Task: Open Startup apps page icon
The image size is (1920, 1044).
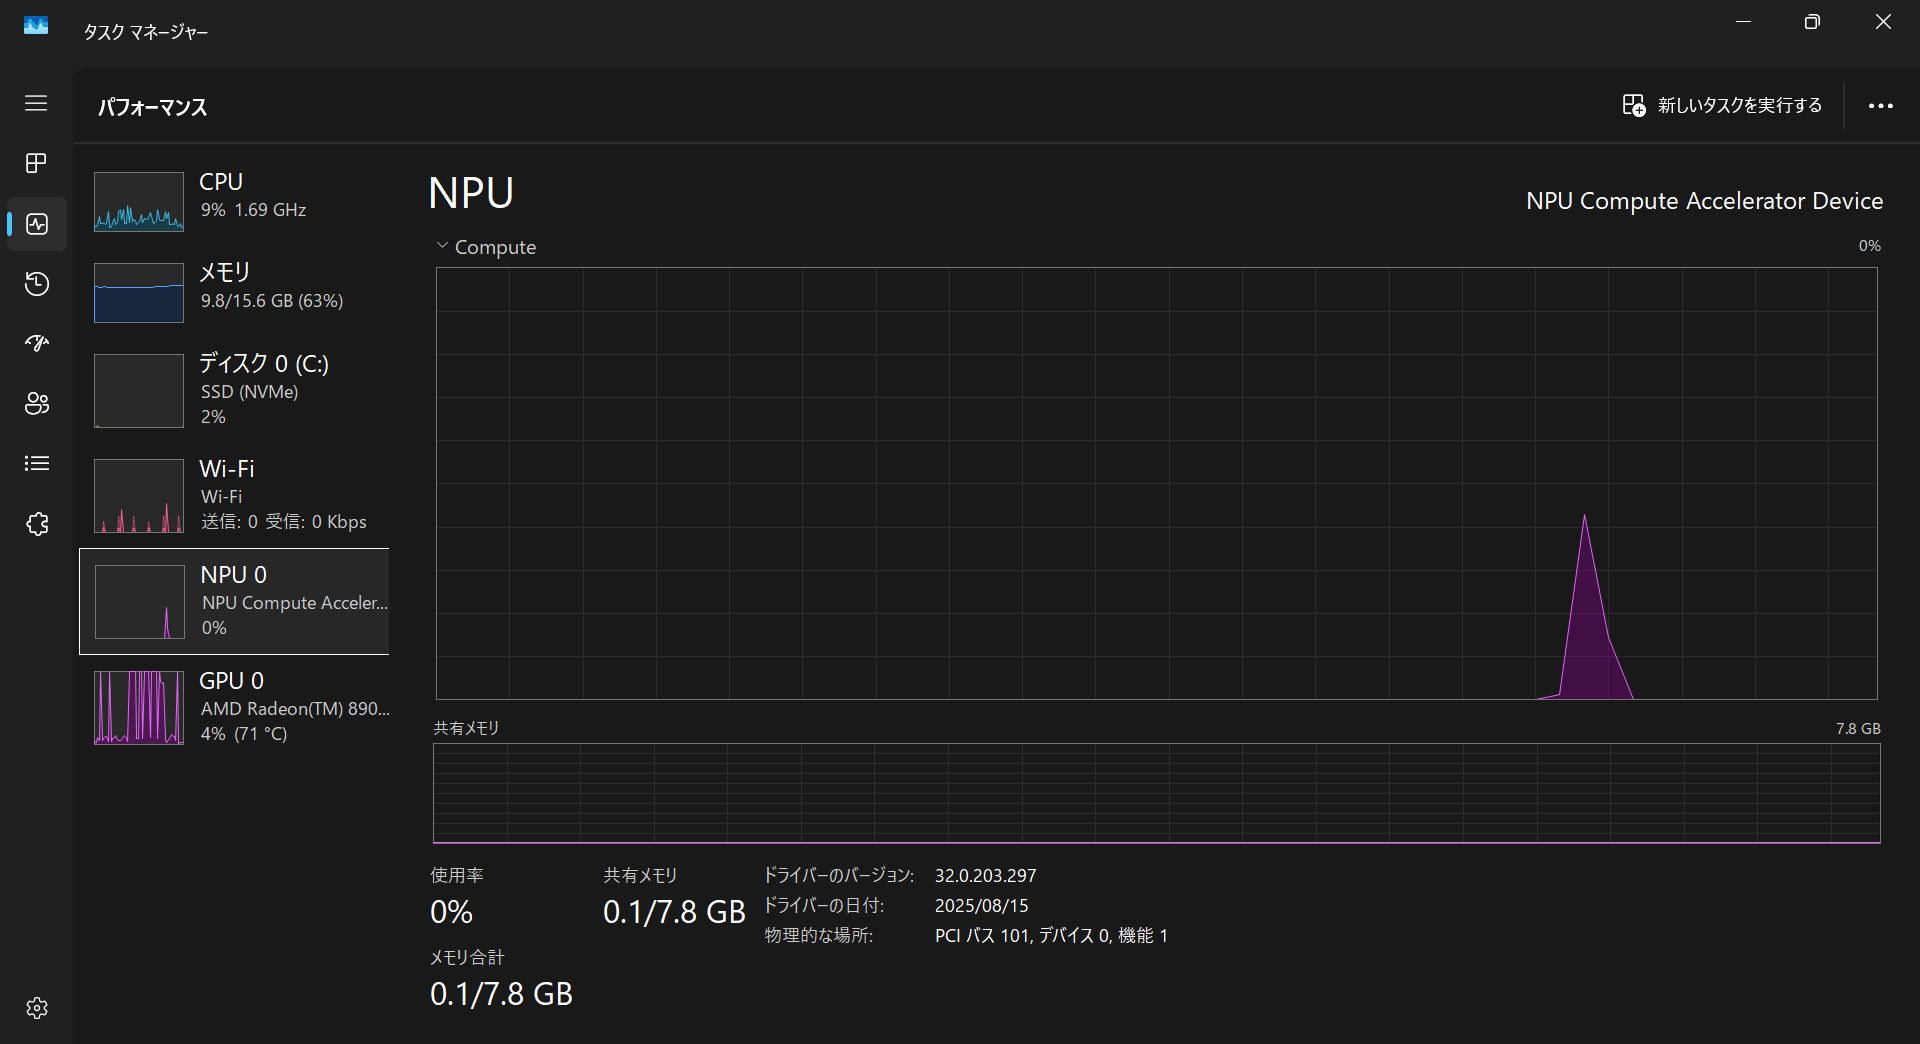Action: coord(37,344)
